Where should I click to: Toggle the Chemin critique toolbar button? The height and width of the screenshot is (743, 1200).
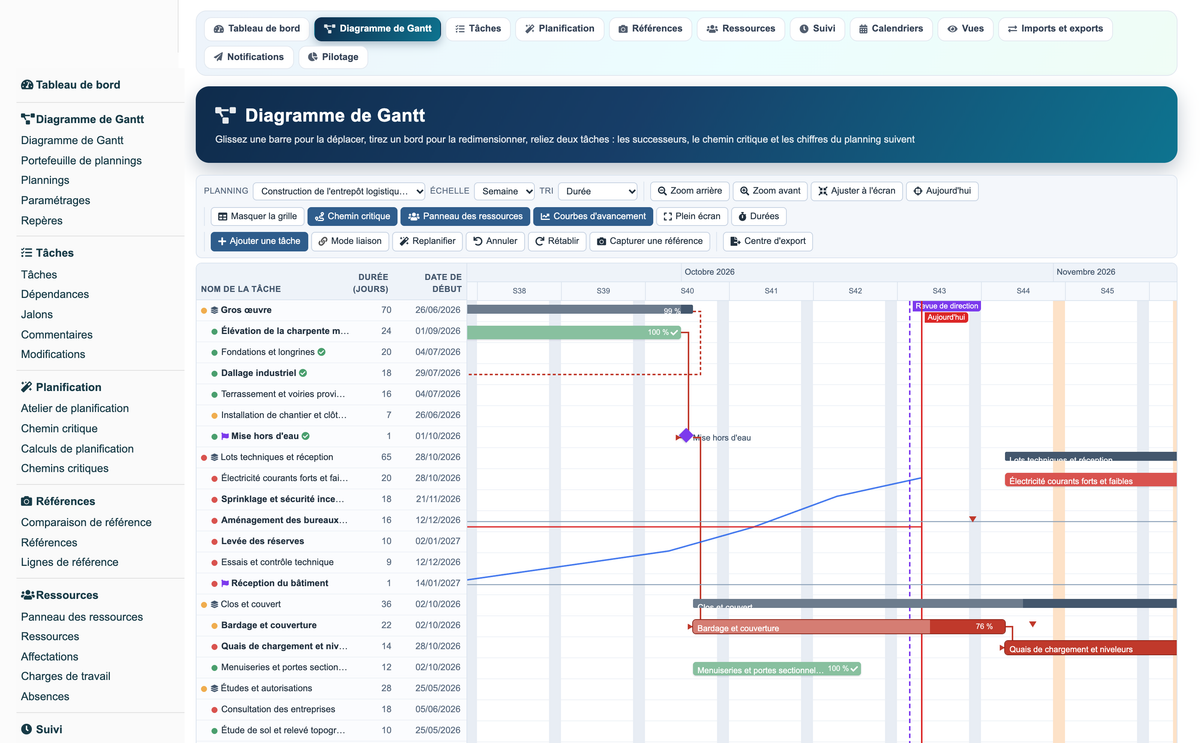click(x=352, y=216)
